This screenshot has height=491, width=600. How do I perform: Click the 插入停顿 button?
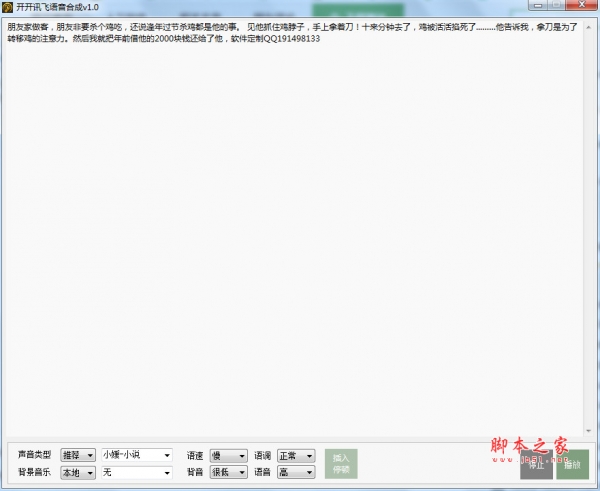[341, 464]
